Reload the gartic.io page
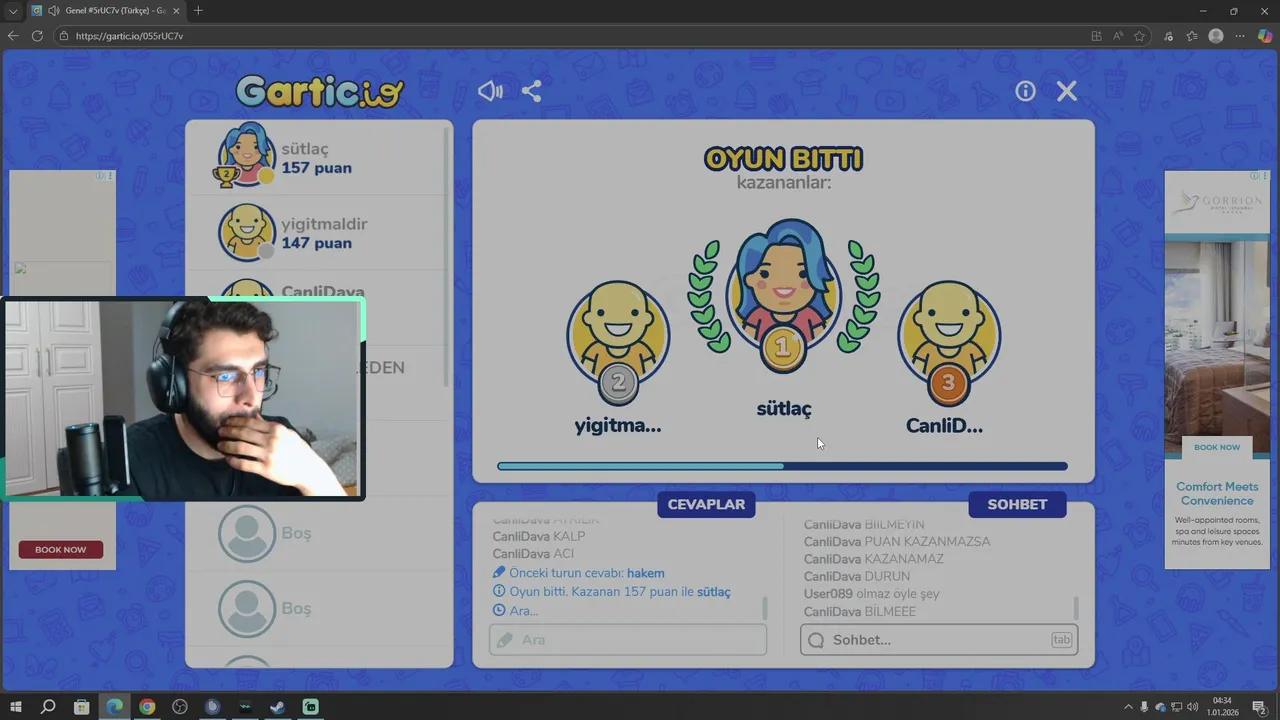This screenshot has width=1280, height=720. [x=37, y=36]
